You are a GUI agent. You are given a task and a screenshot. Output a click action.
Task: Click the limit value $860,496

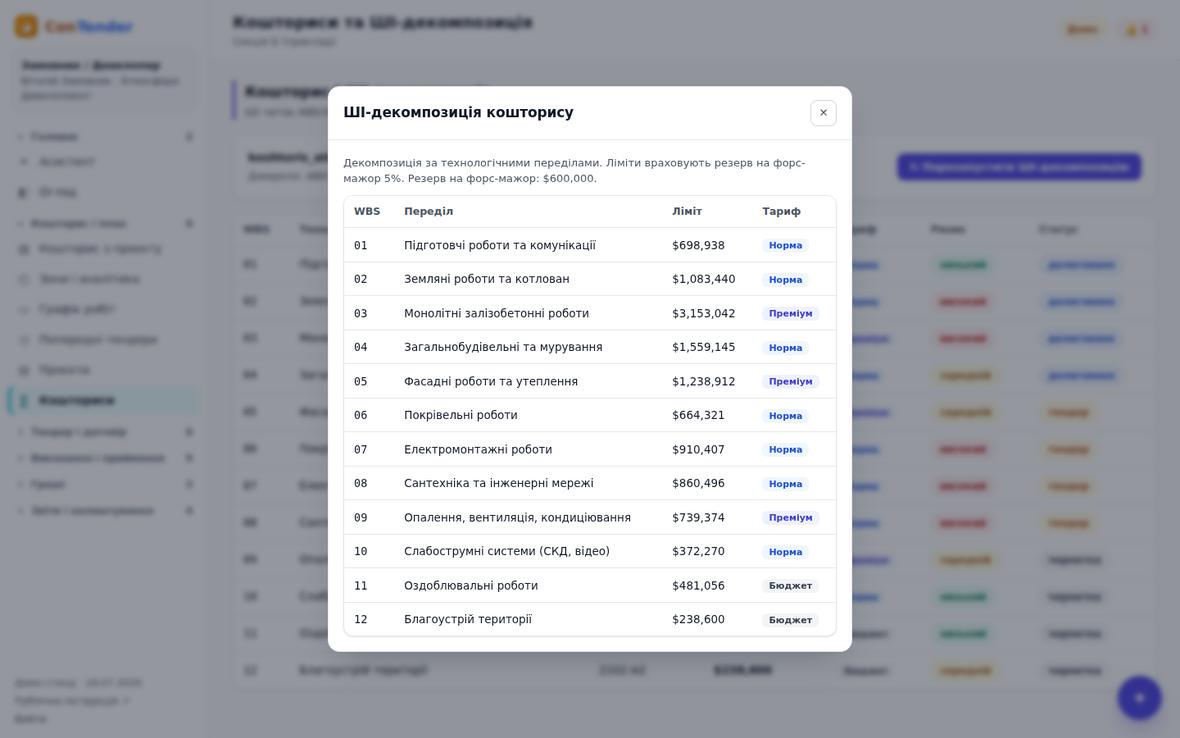coord(698,483)
